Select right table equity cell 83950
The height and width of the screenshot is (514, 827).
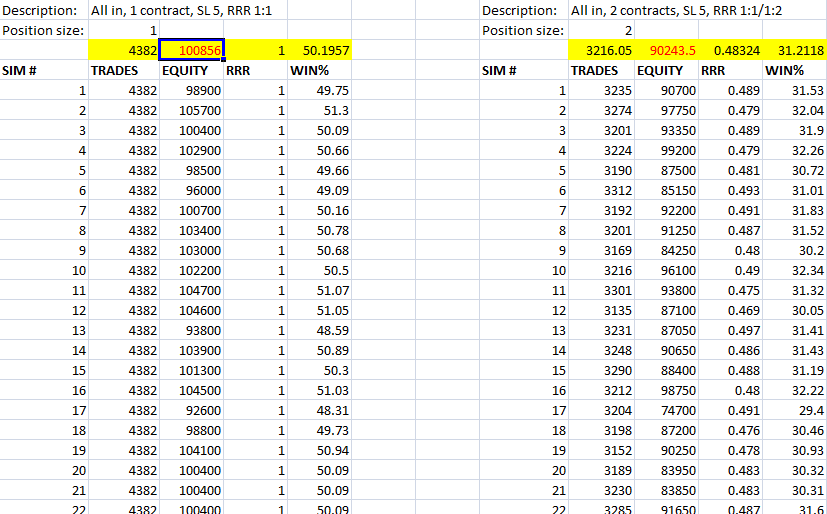[x=667, y=471]
